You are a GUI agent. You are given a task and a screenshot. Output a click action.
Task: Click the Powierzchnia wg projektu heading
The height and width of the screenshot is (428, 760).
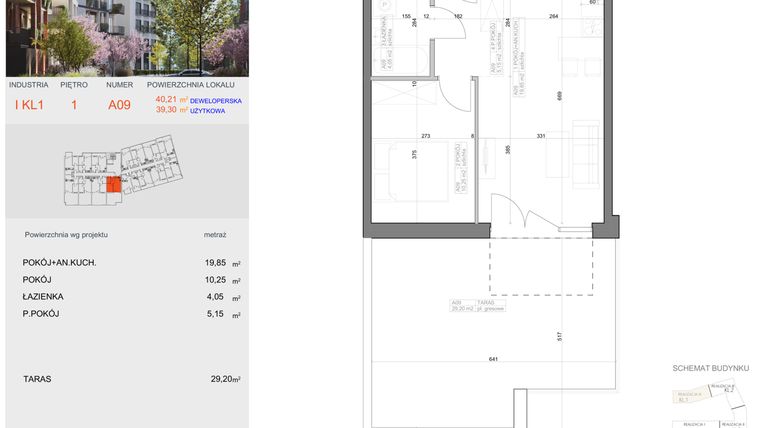click(65, 234)
